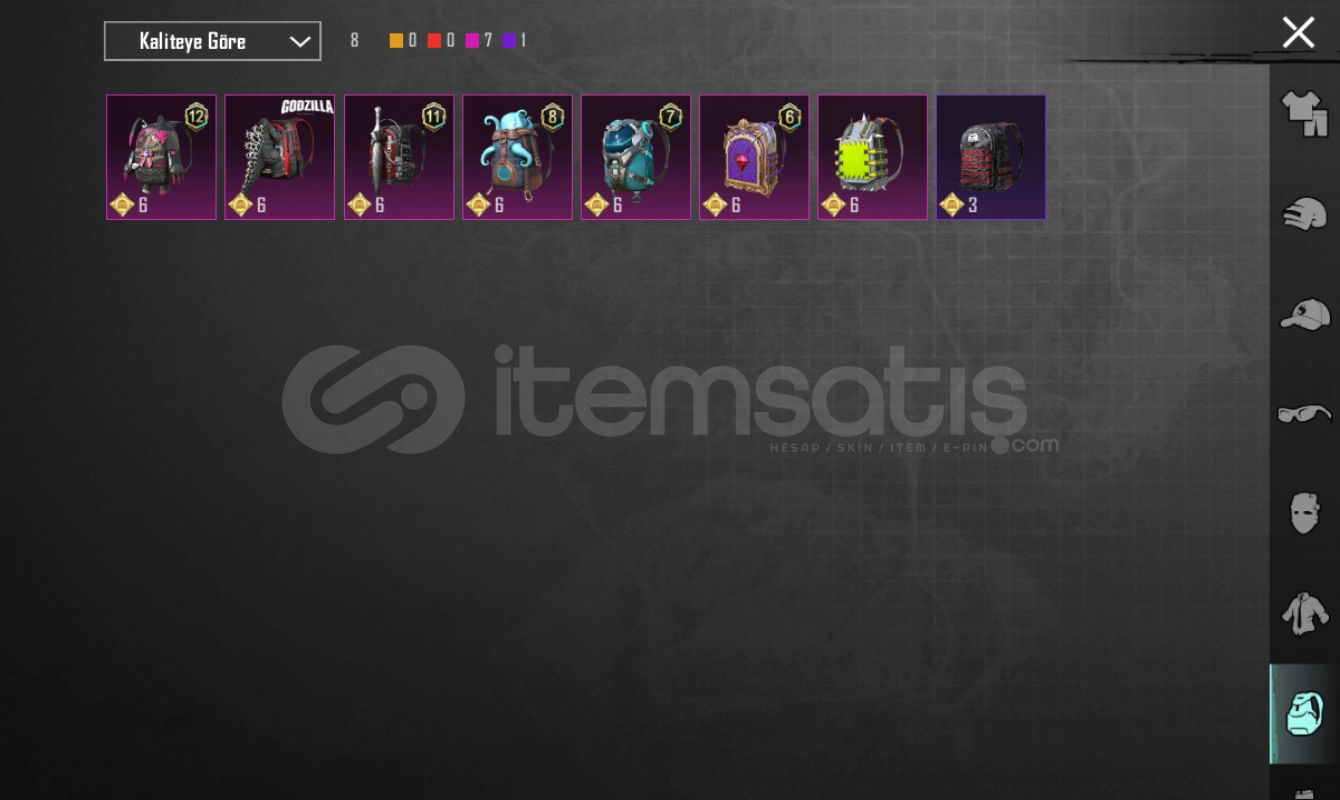
Task: Close the inventory with the X
Action: pos(1298,33)
